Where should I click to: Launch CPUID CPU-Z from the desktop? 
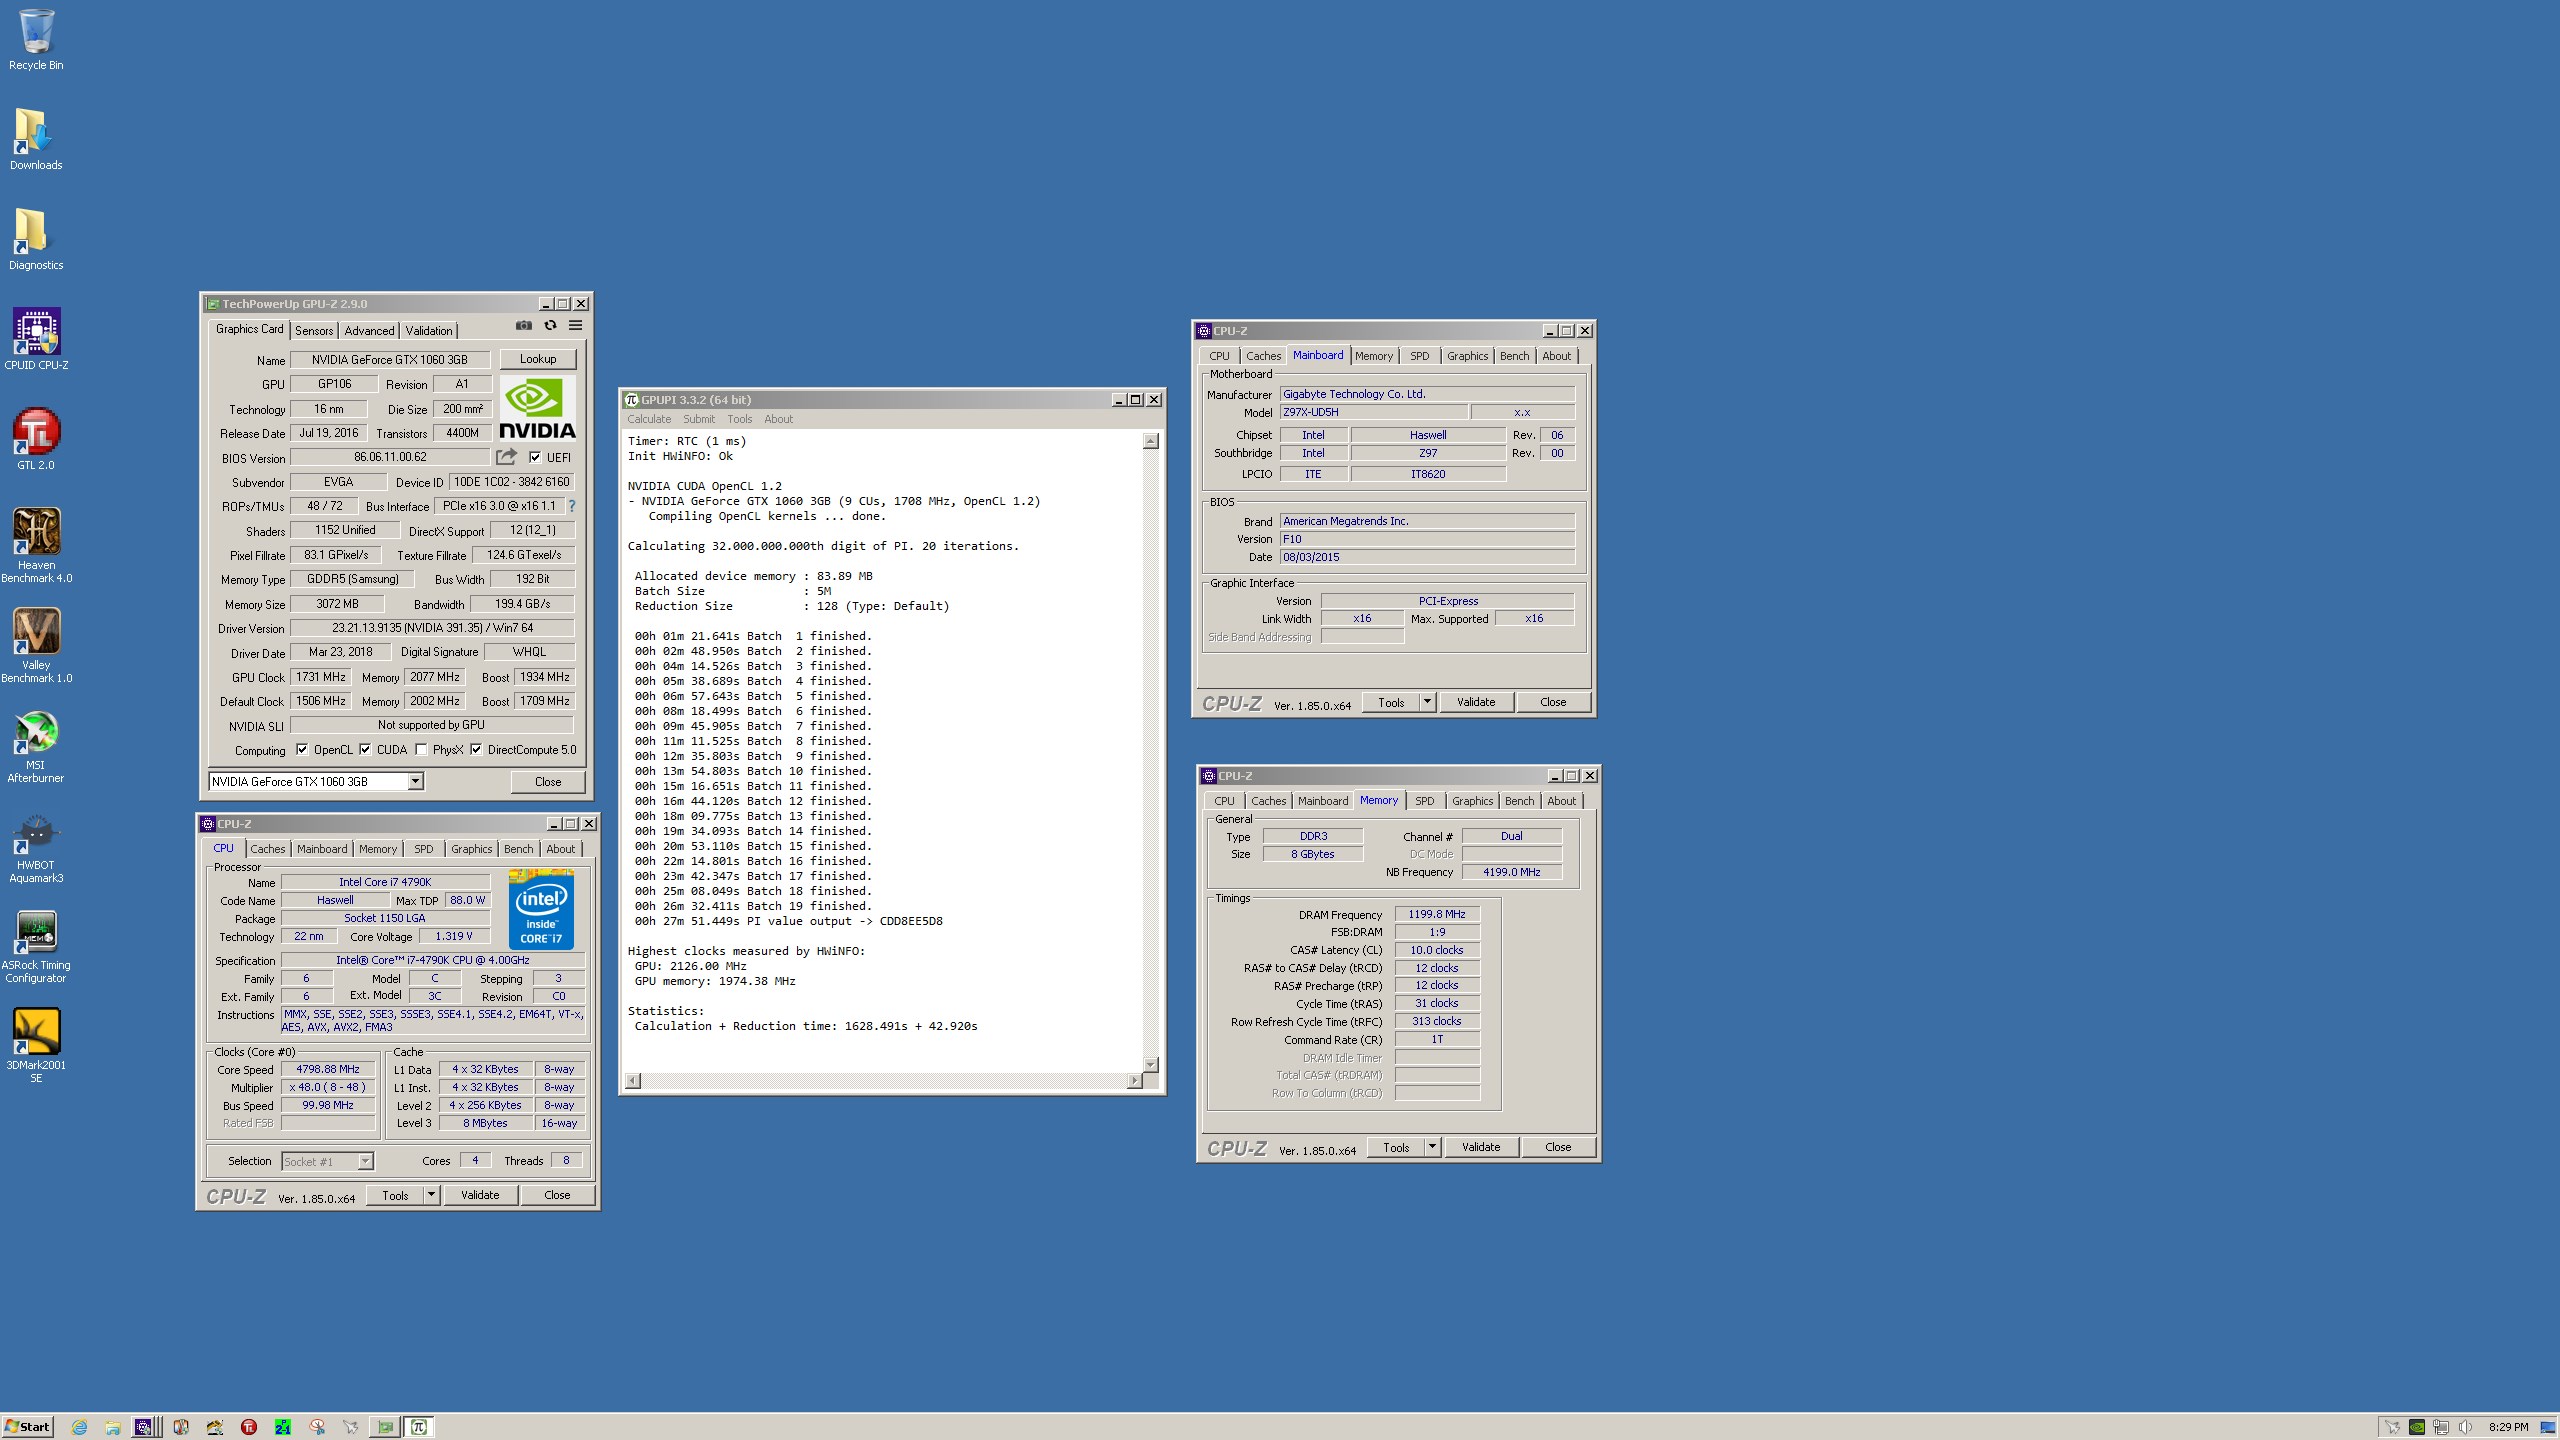click(36, 340)
